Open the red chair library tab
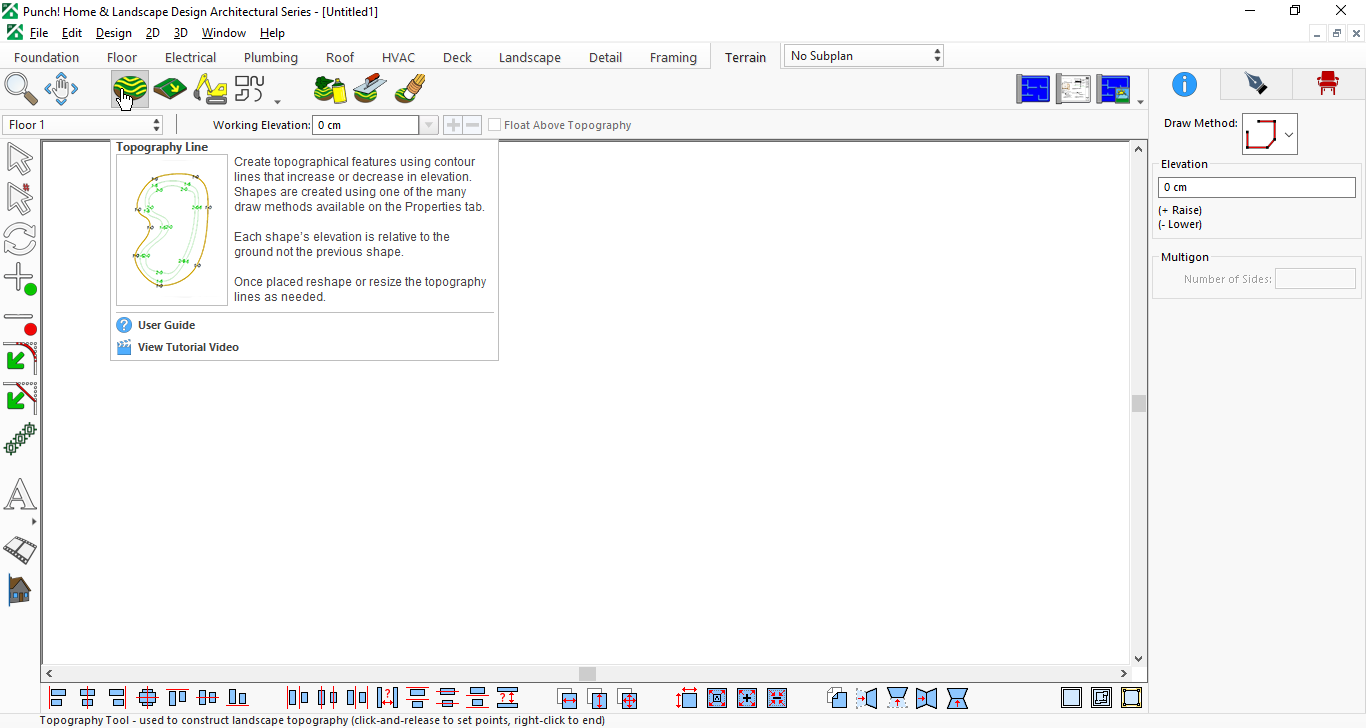The width and height of the screenshot is (1366, 728). click(x=1328, y=84)
